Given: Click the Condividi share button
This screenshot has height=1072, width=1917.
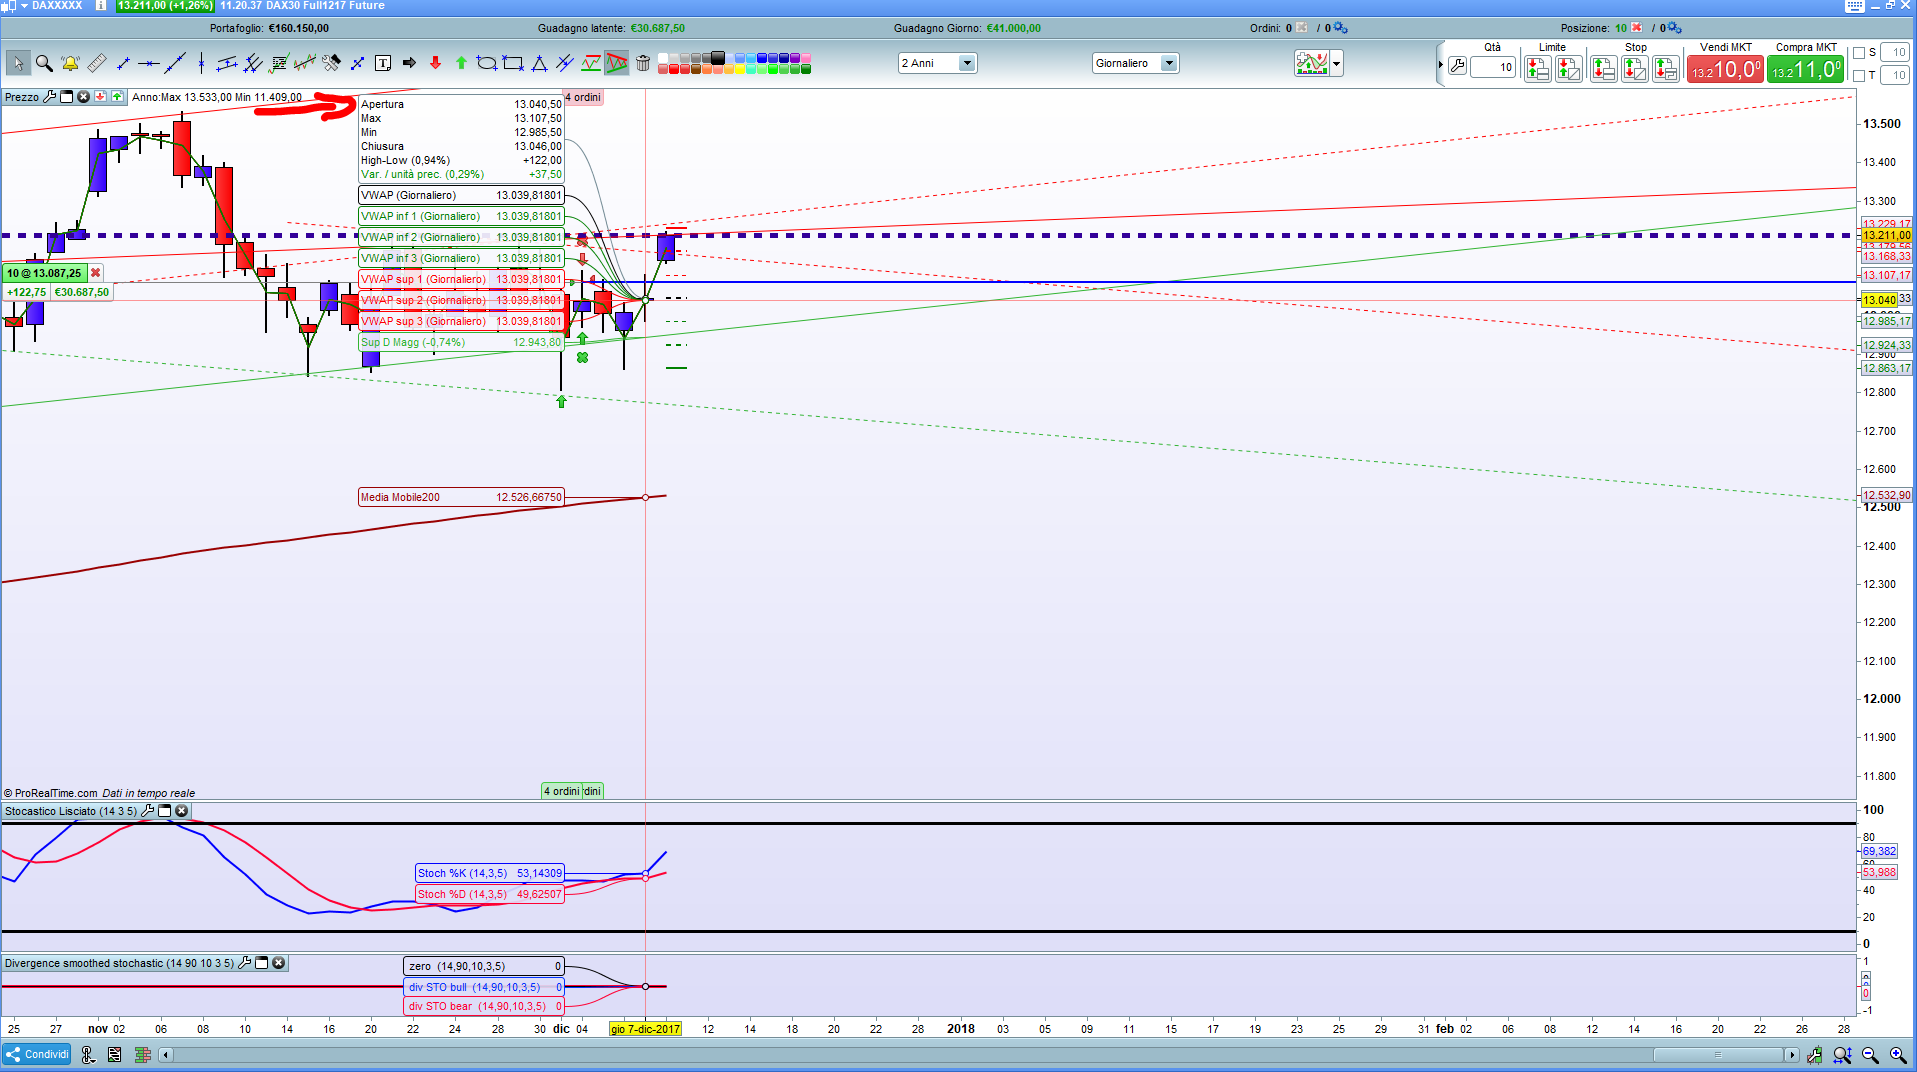Looking at the screenshot, I should tap(38, 1055).
